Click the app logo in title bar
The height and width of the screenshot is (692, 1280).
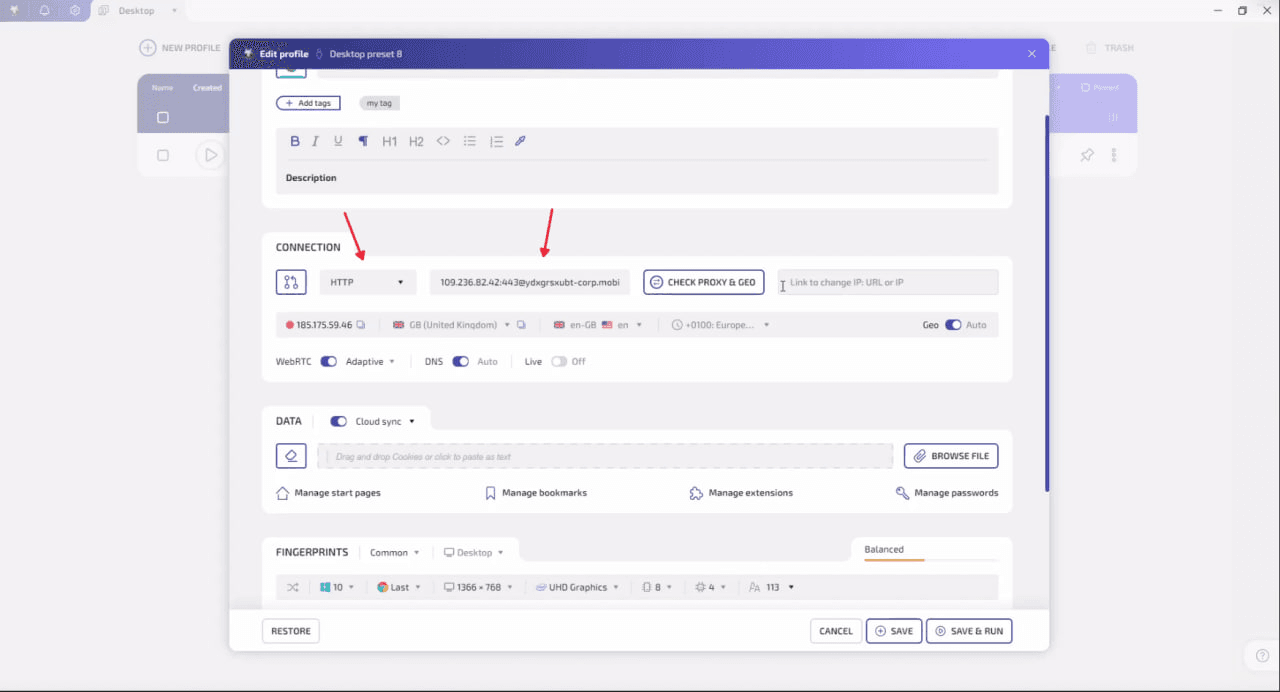pos(14,10)
